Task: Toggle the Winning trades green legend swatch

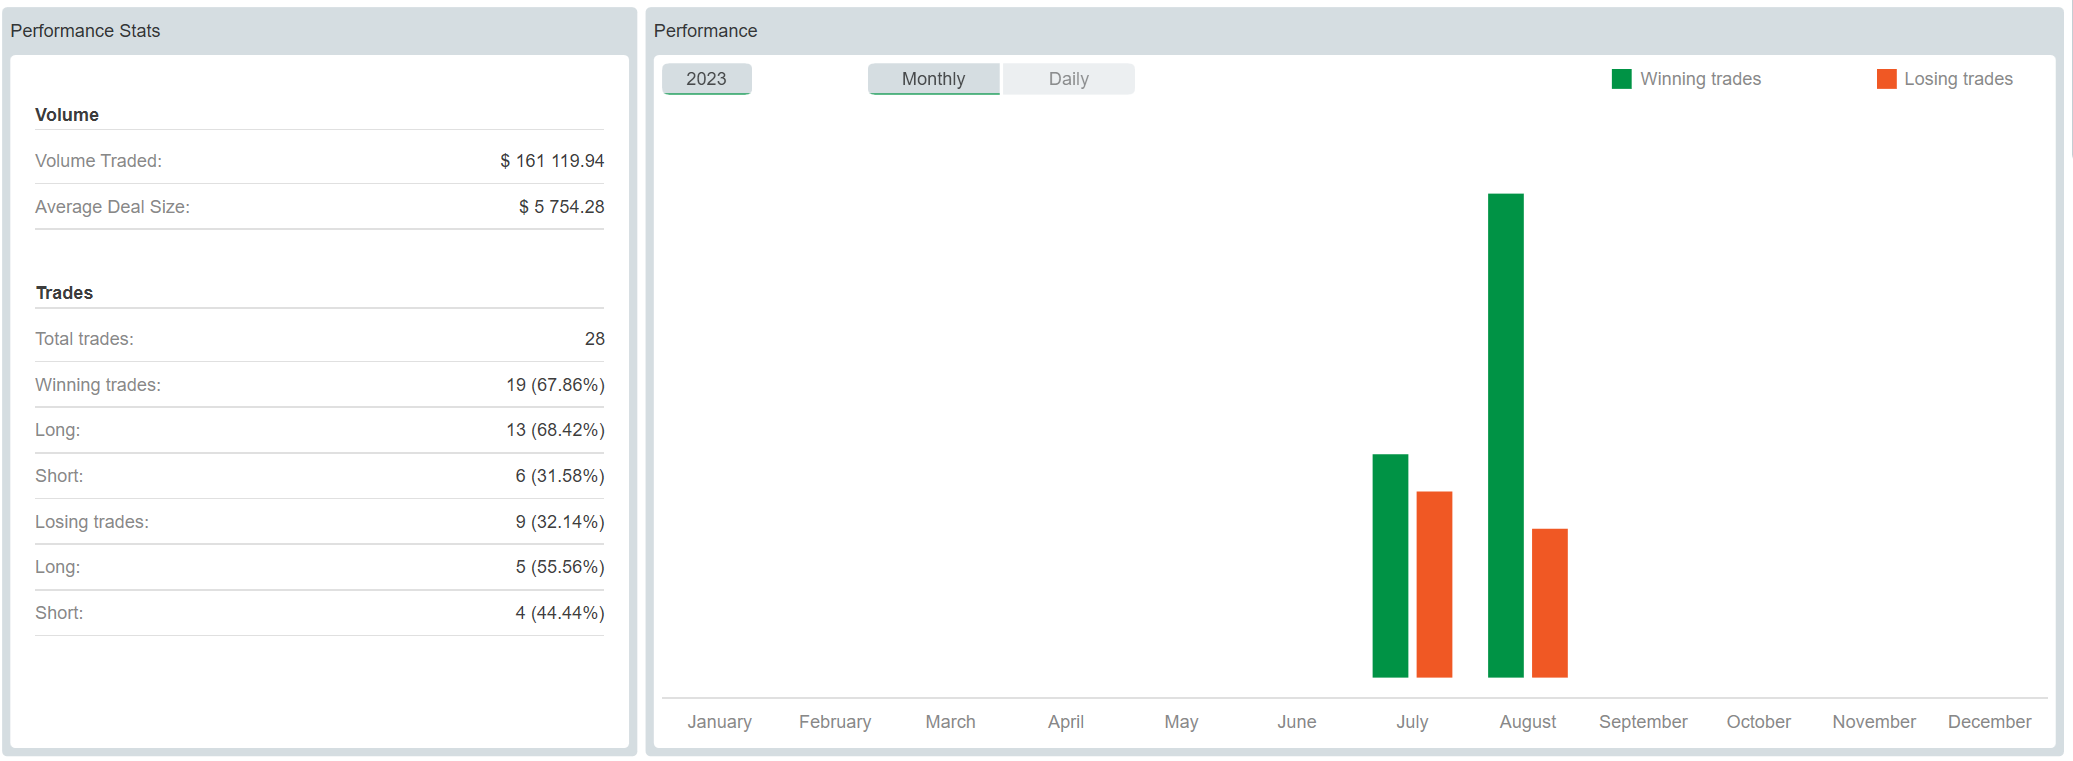Action: (1621, 79)
